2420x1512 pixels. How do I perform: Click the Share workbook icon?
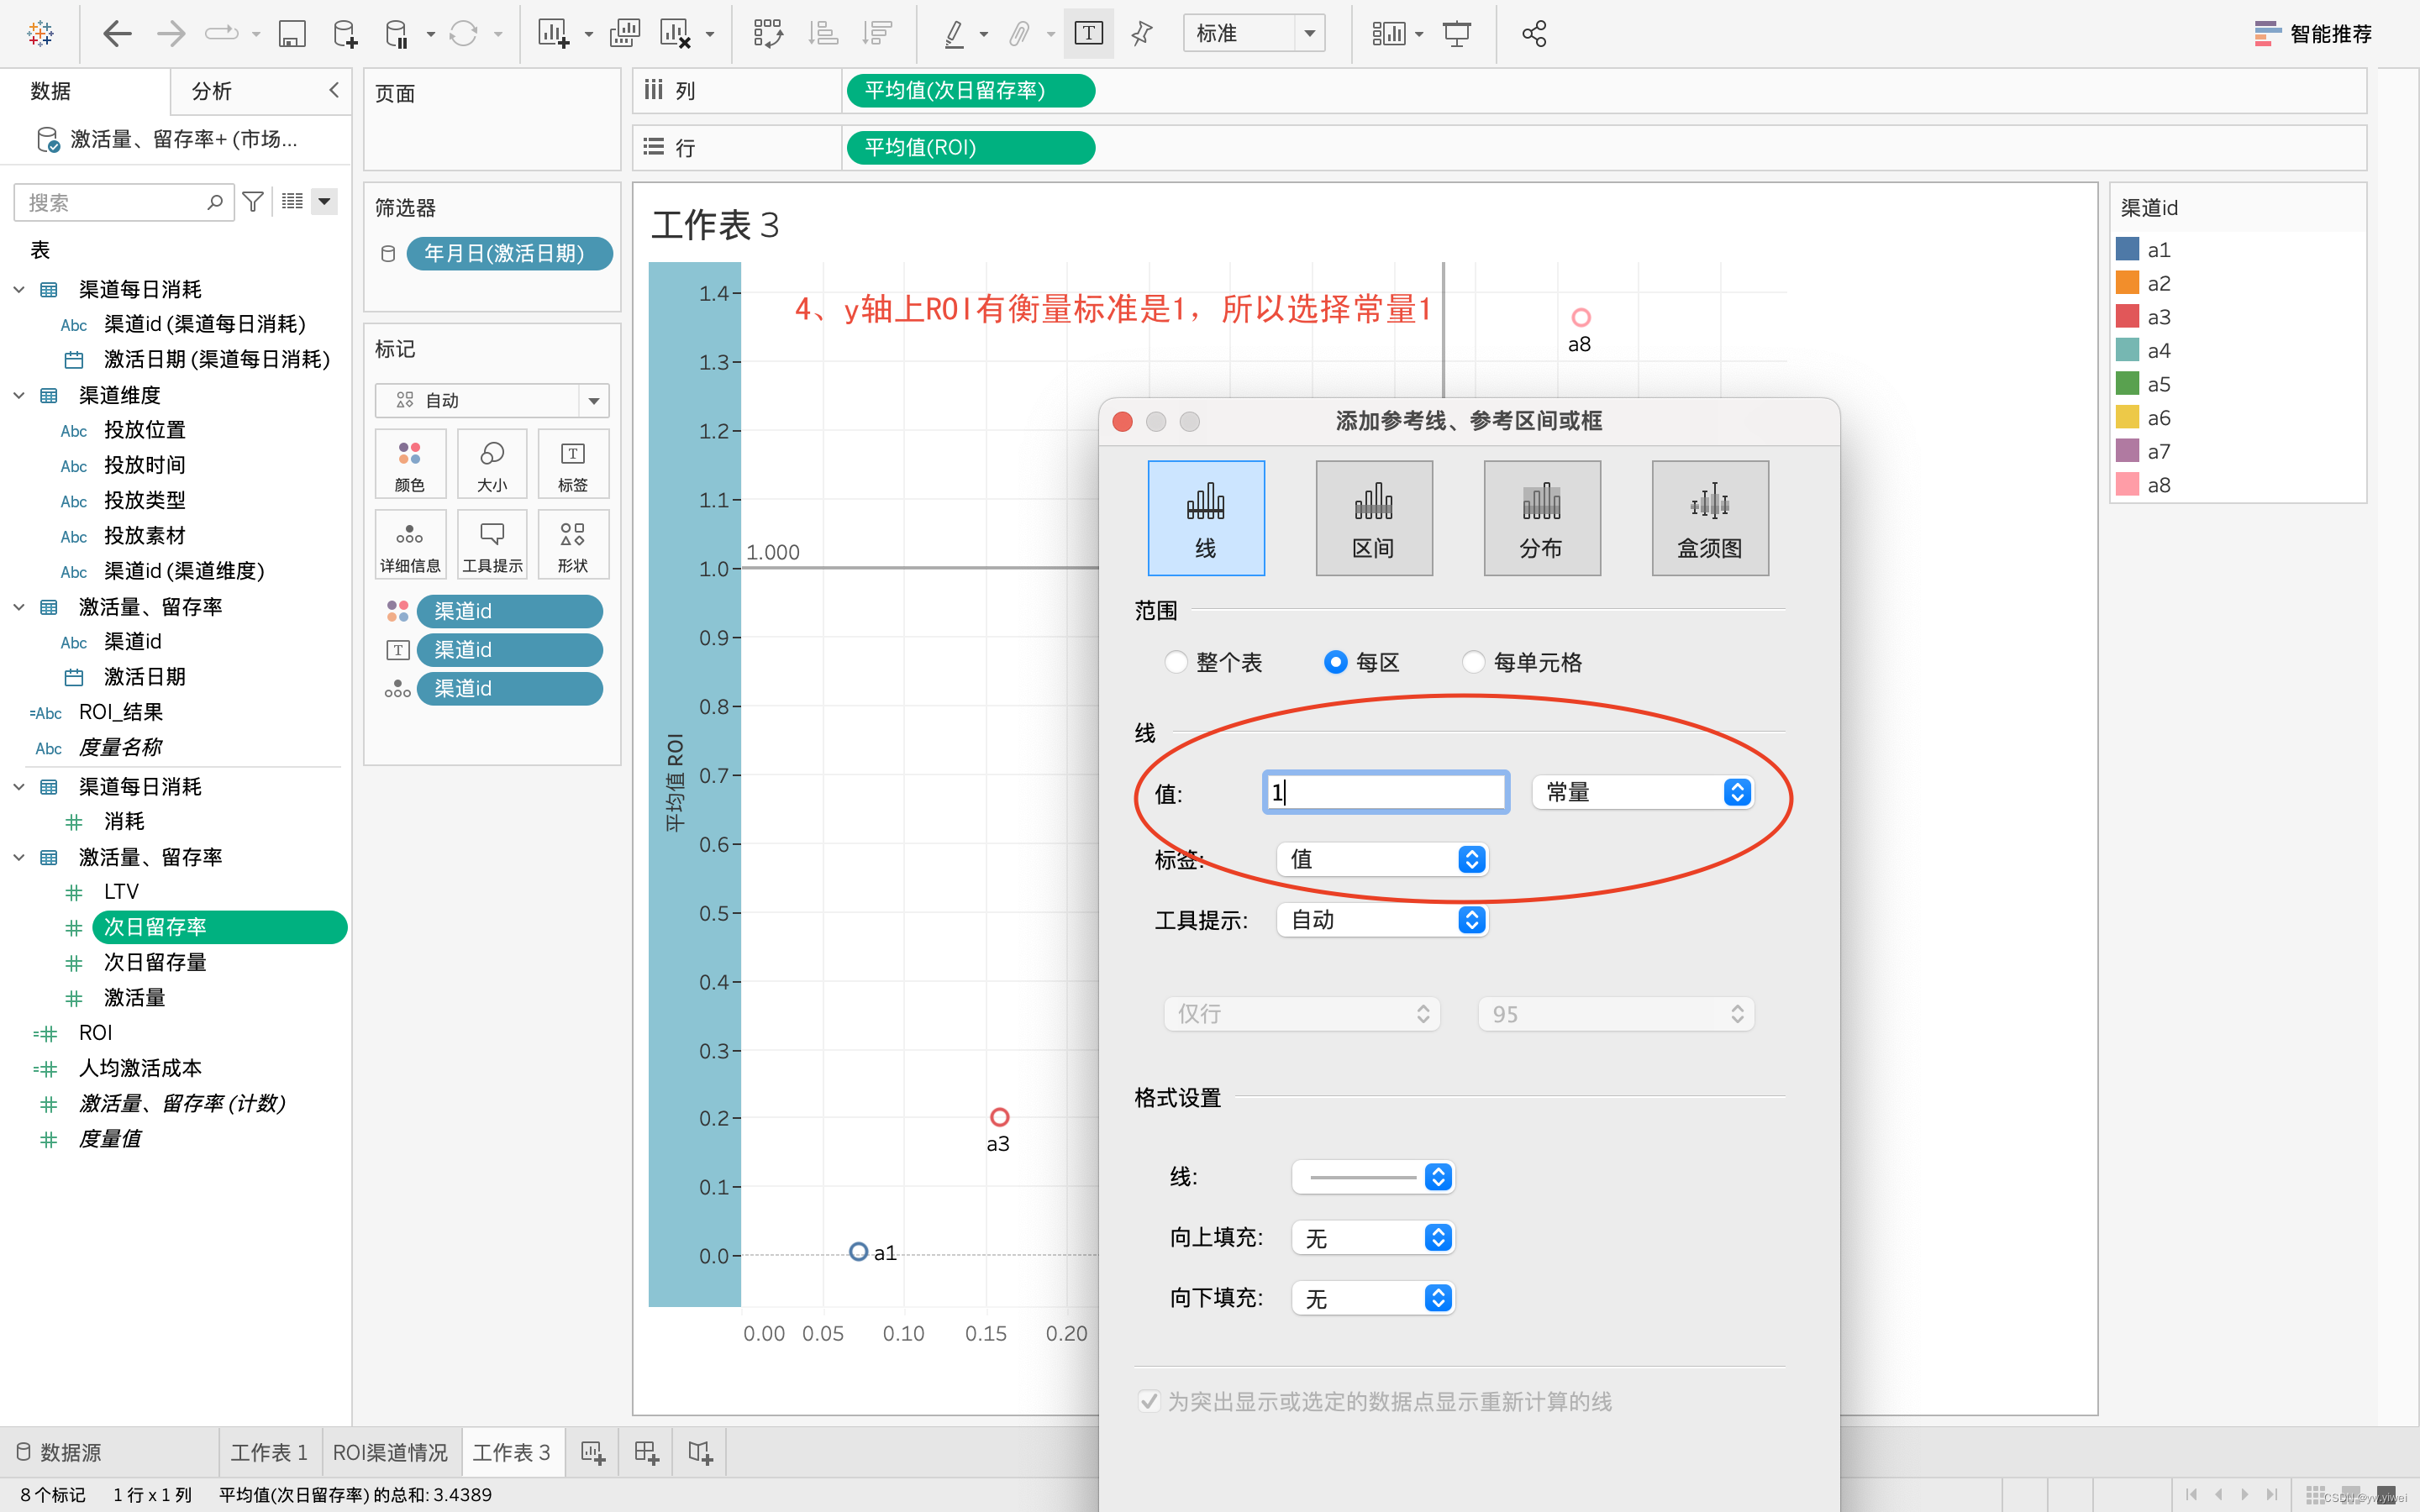point(1534,34)
